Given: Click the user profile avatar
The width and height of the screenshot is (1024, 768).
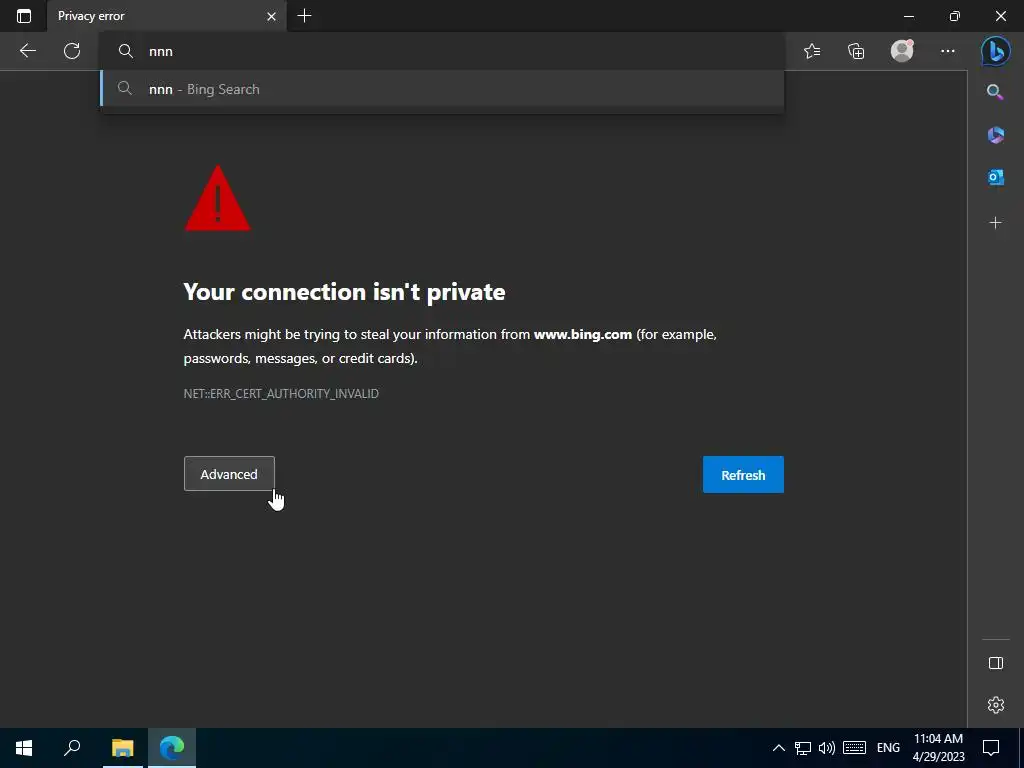Looking at the screenshot, I should point(902,51).
